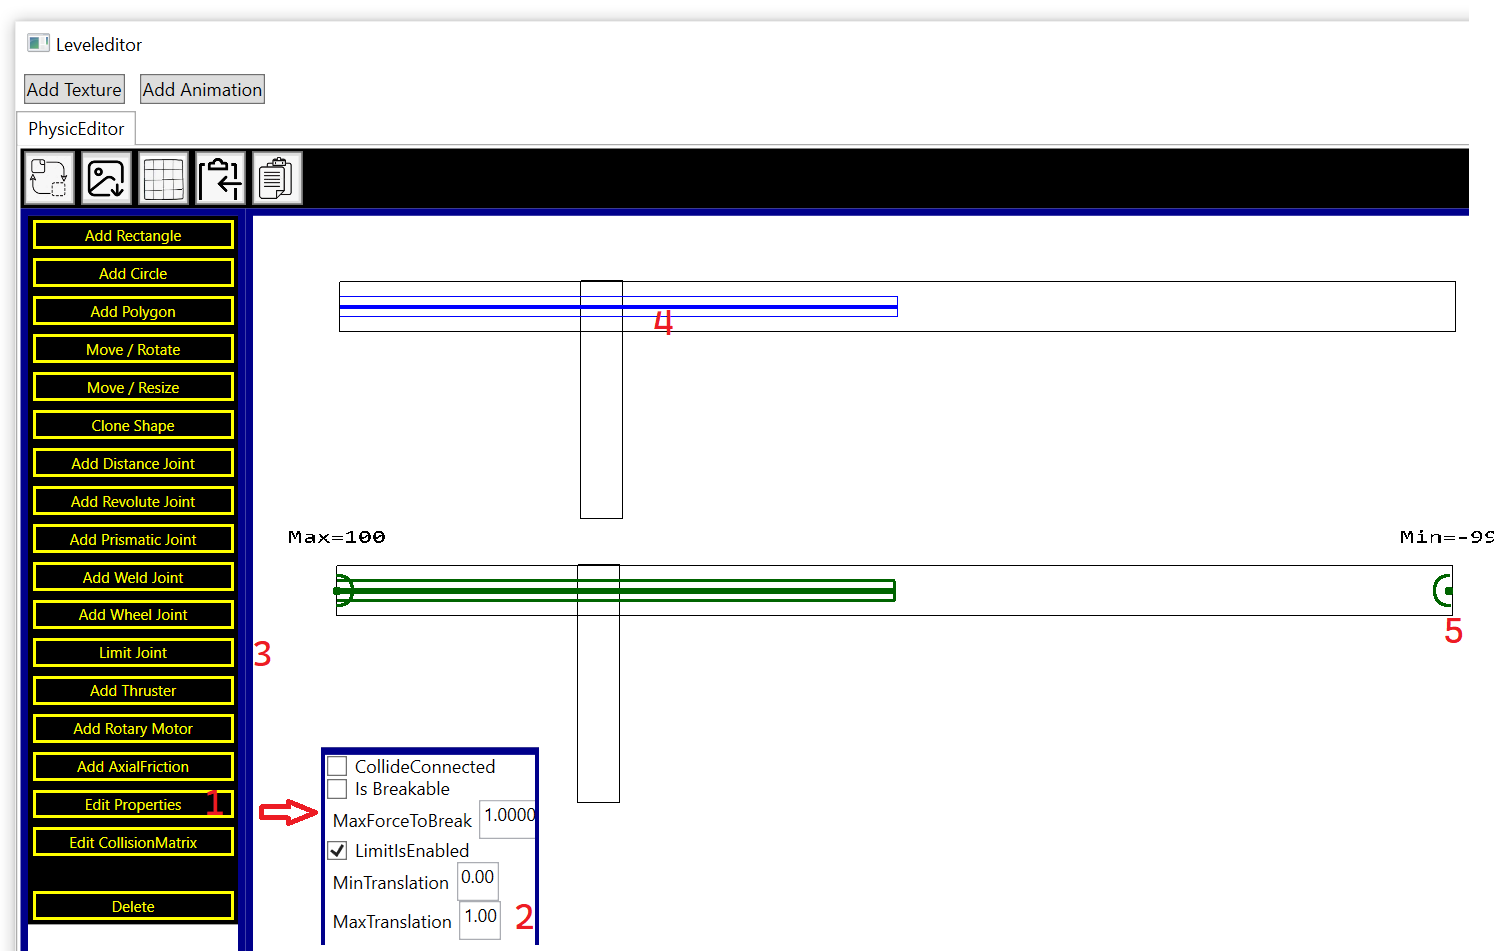Screen dimensions: 1497x951
Task: Select the blue prismatic joint line
Action: (618, 306)
